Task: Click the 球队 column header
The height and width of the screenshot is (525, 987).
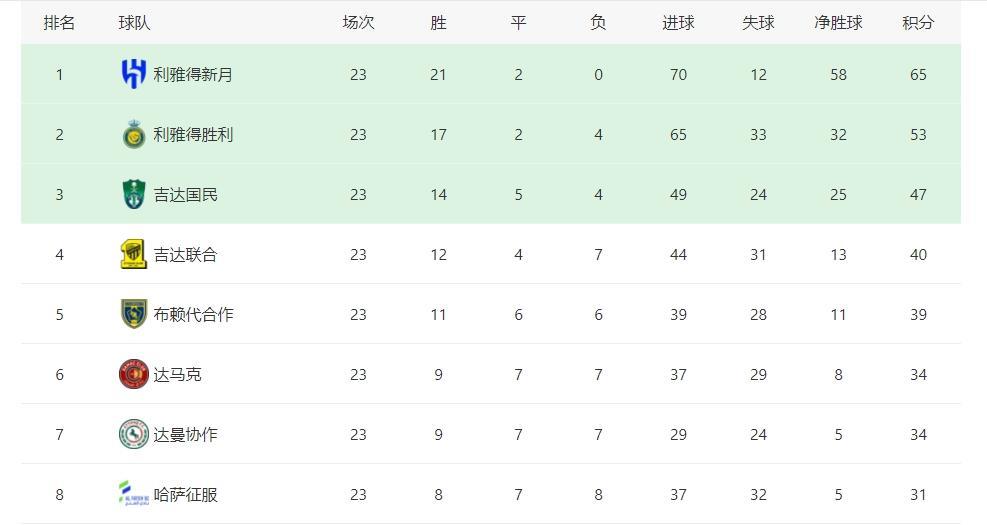Action: [x=134, y=22]
